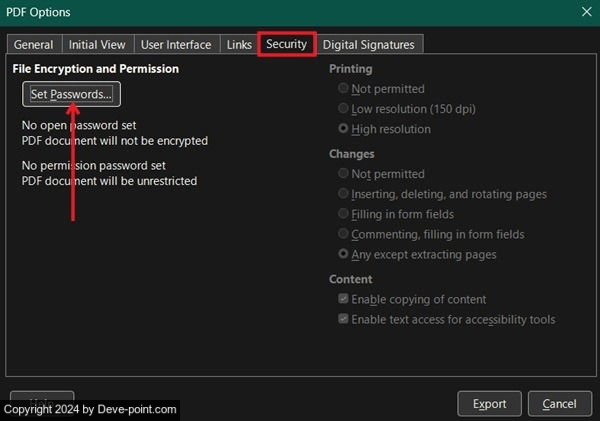Go to the User Interface tab
600x421 pixels.
176,45
